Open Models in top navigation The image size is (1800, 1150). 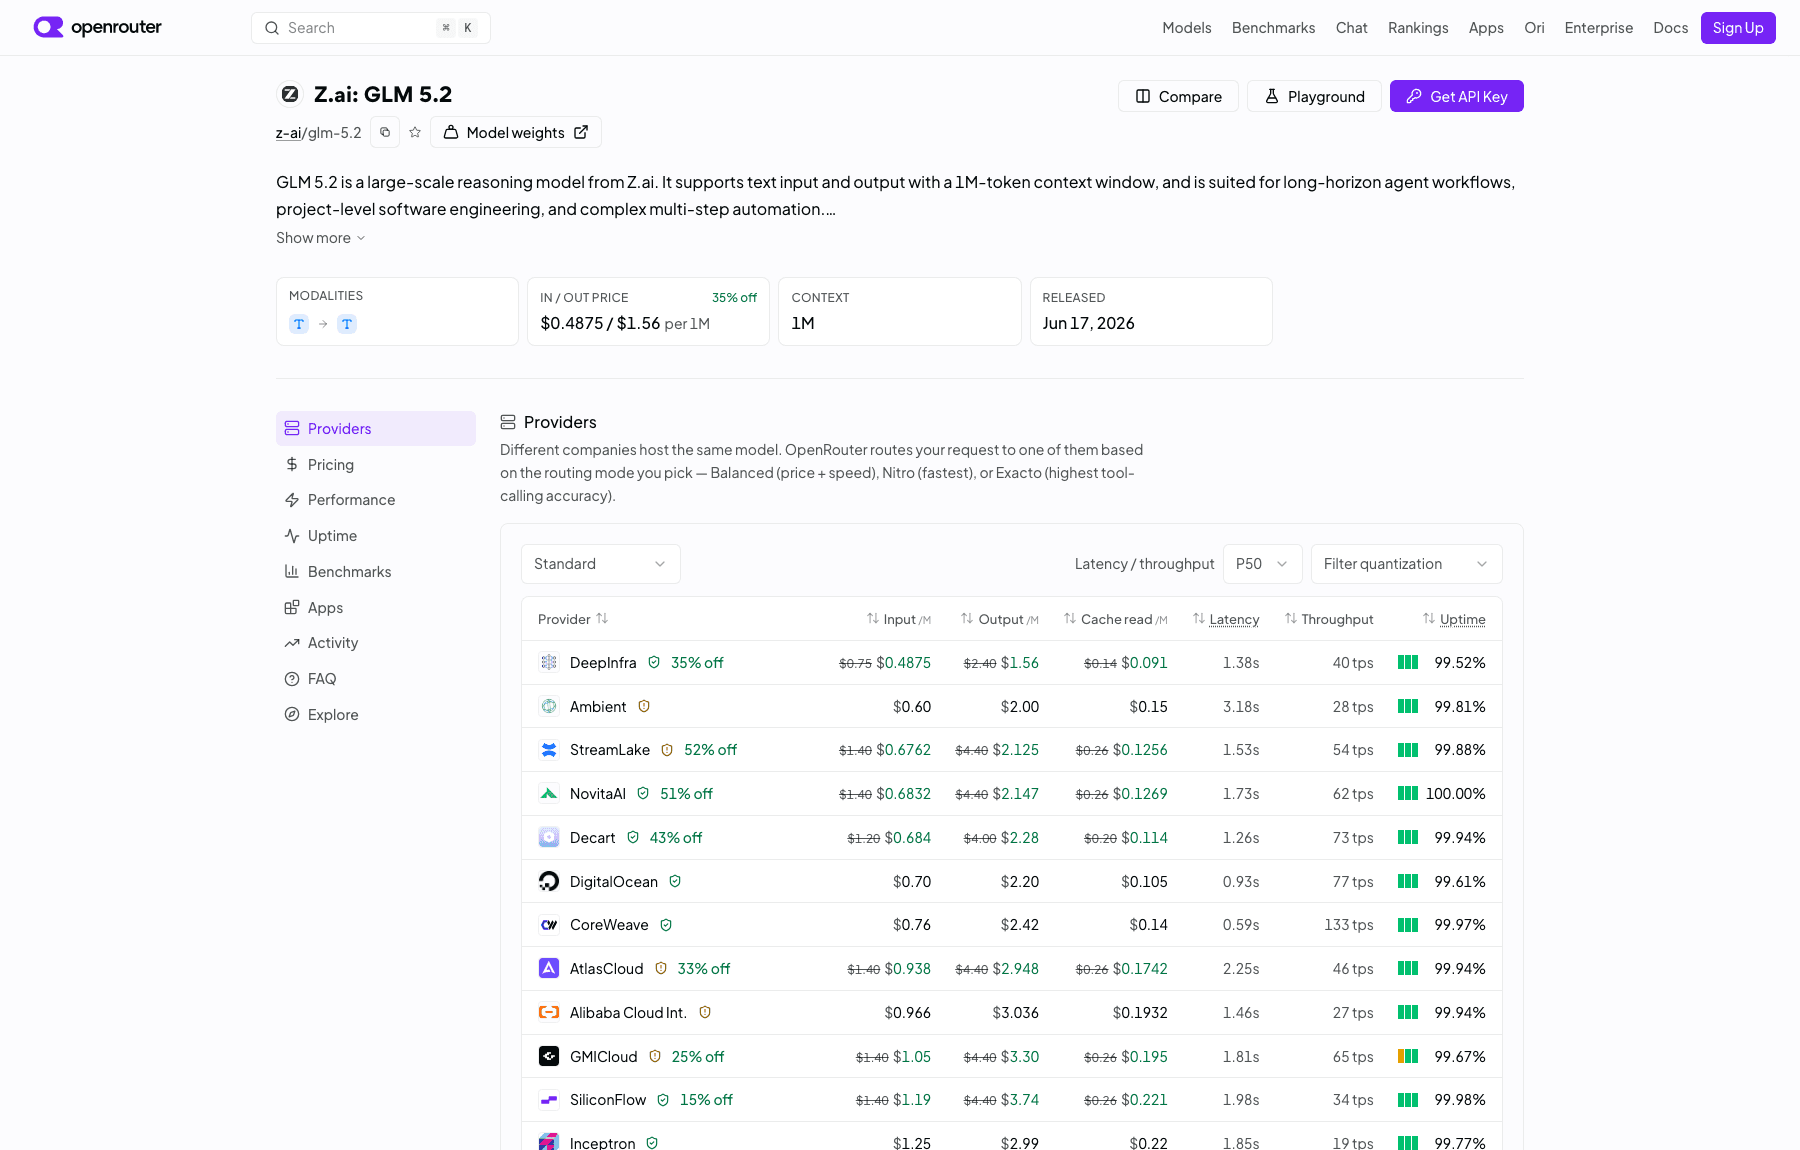[x=1187, y=28]
